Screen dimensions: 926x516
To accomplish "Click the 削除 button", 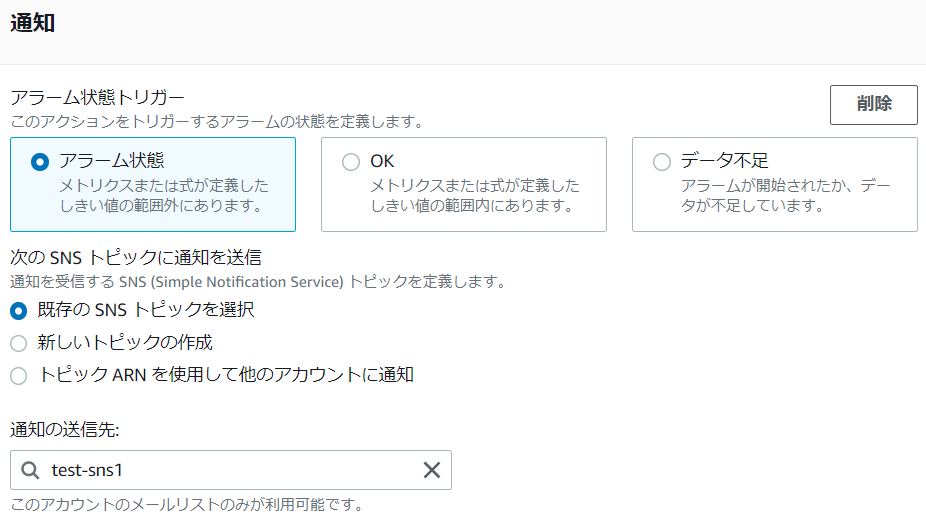I will (873, 104).
